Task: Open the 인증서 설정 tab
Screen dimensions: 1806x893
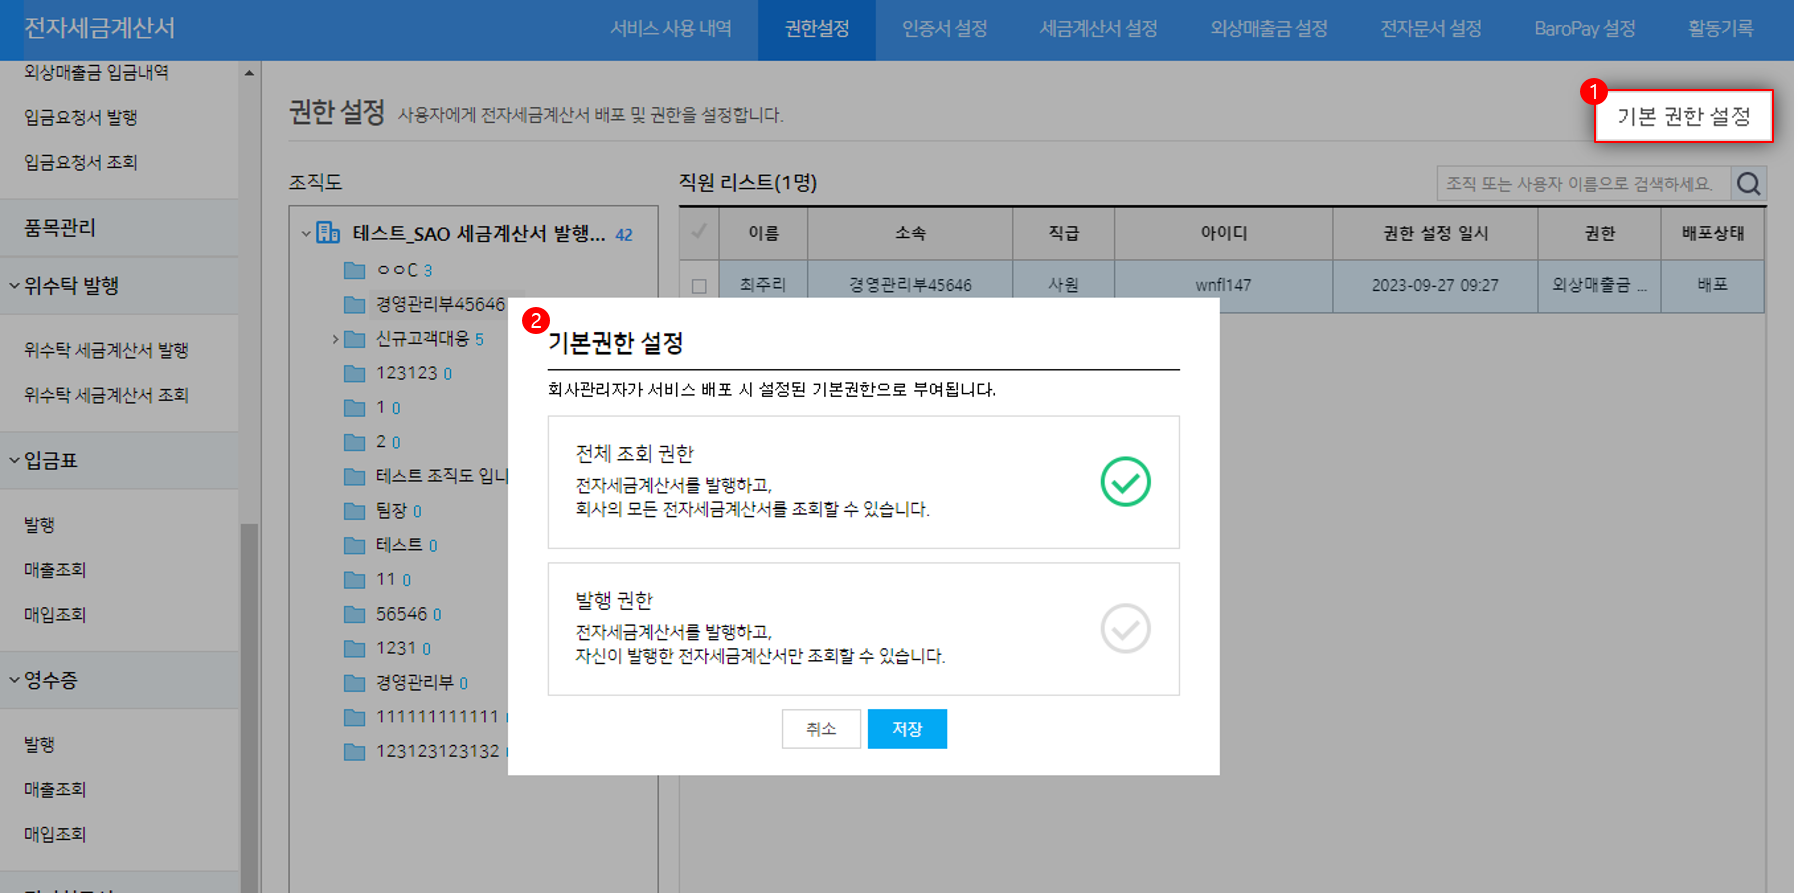Action: coord(944,29)
